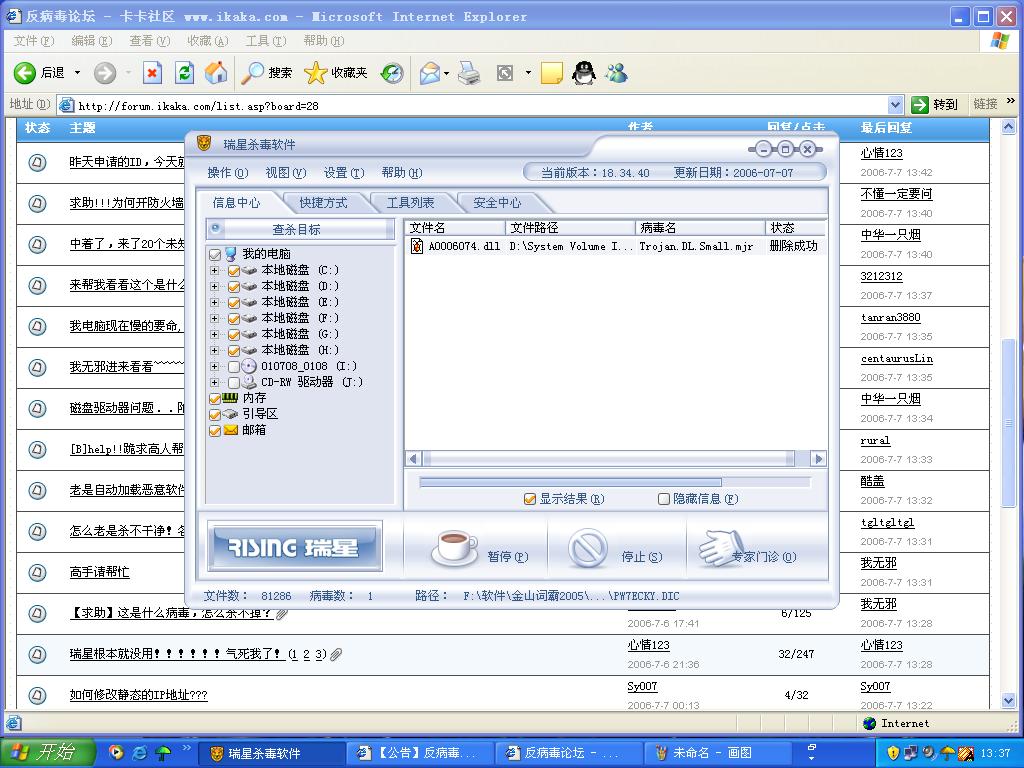
Task: Click the IE icon in Quick Launch
Action: [x=140, y=752]
